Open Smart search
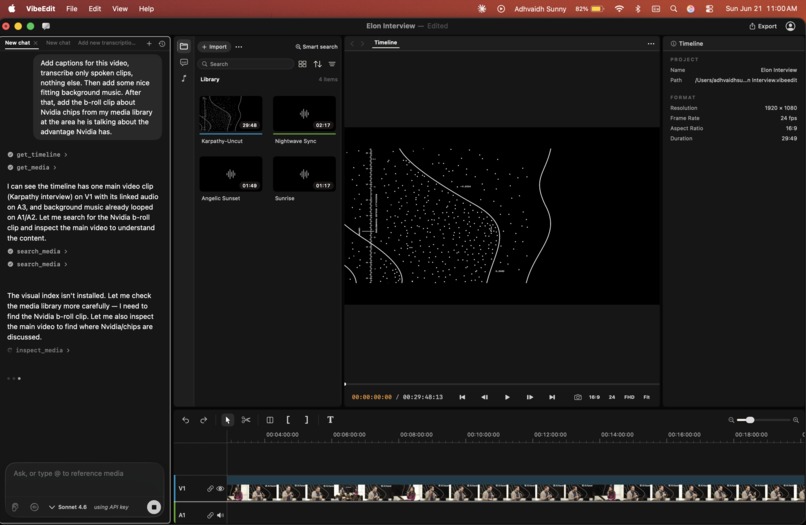The image size is (806, 525). click(x=316, y=47)
